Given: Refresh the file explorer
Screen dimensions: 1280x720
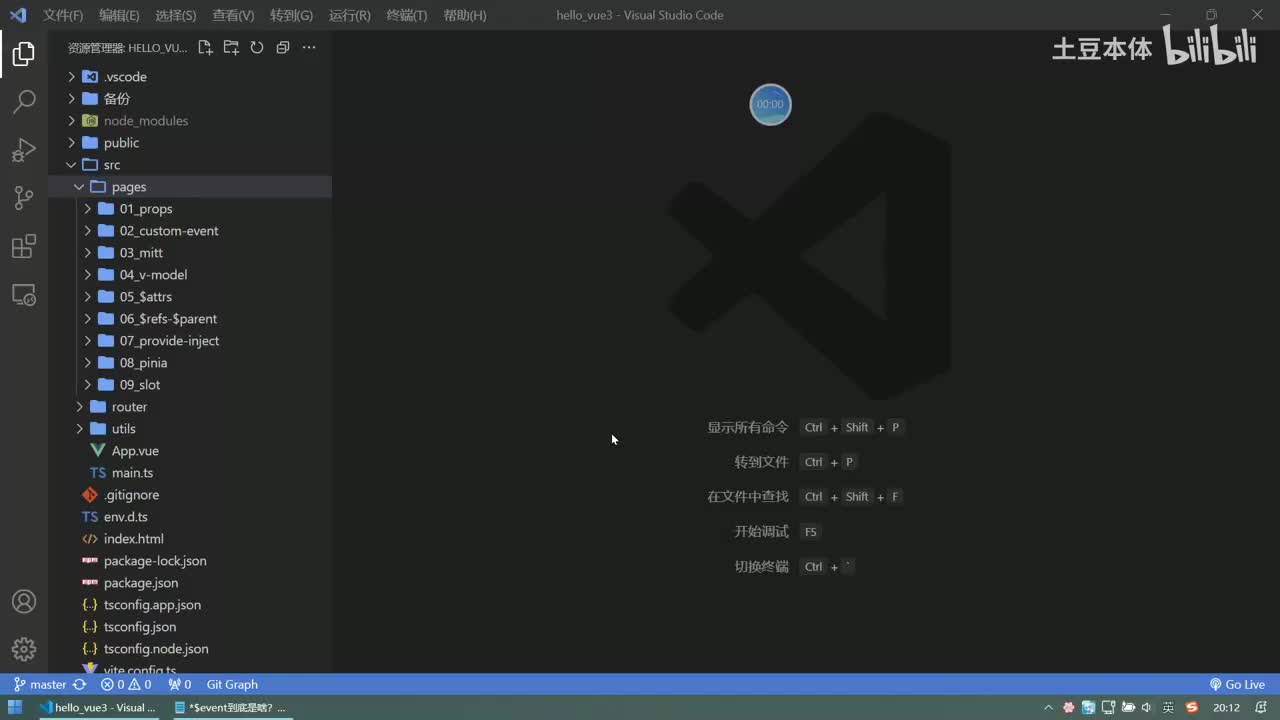Looking at the screenshot, I should (257, 48).
